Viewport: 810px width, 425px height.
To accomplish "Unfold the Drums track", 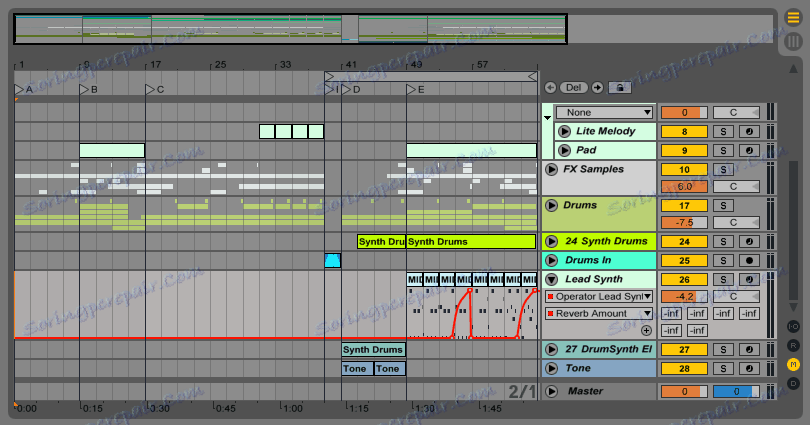I will [x=551, y=206].
